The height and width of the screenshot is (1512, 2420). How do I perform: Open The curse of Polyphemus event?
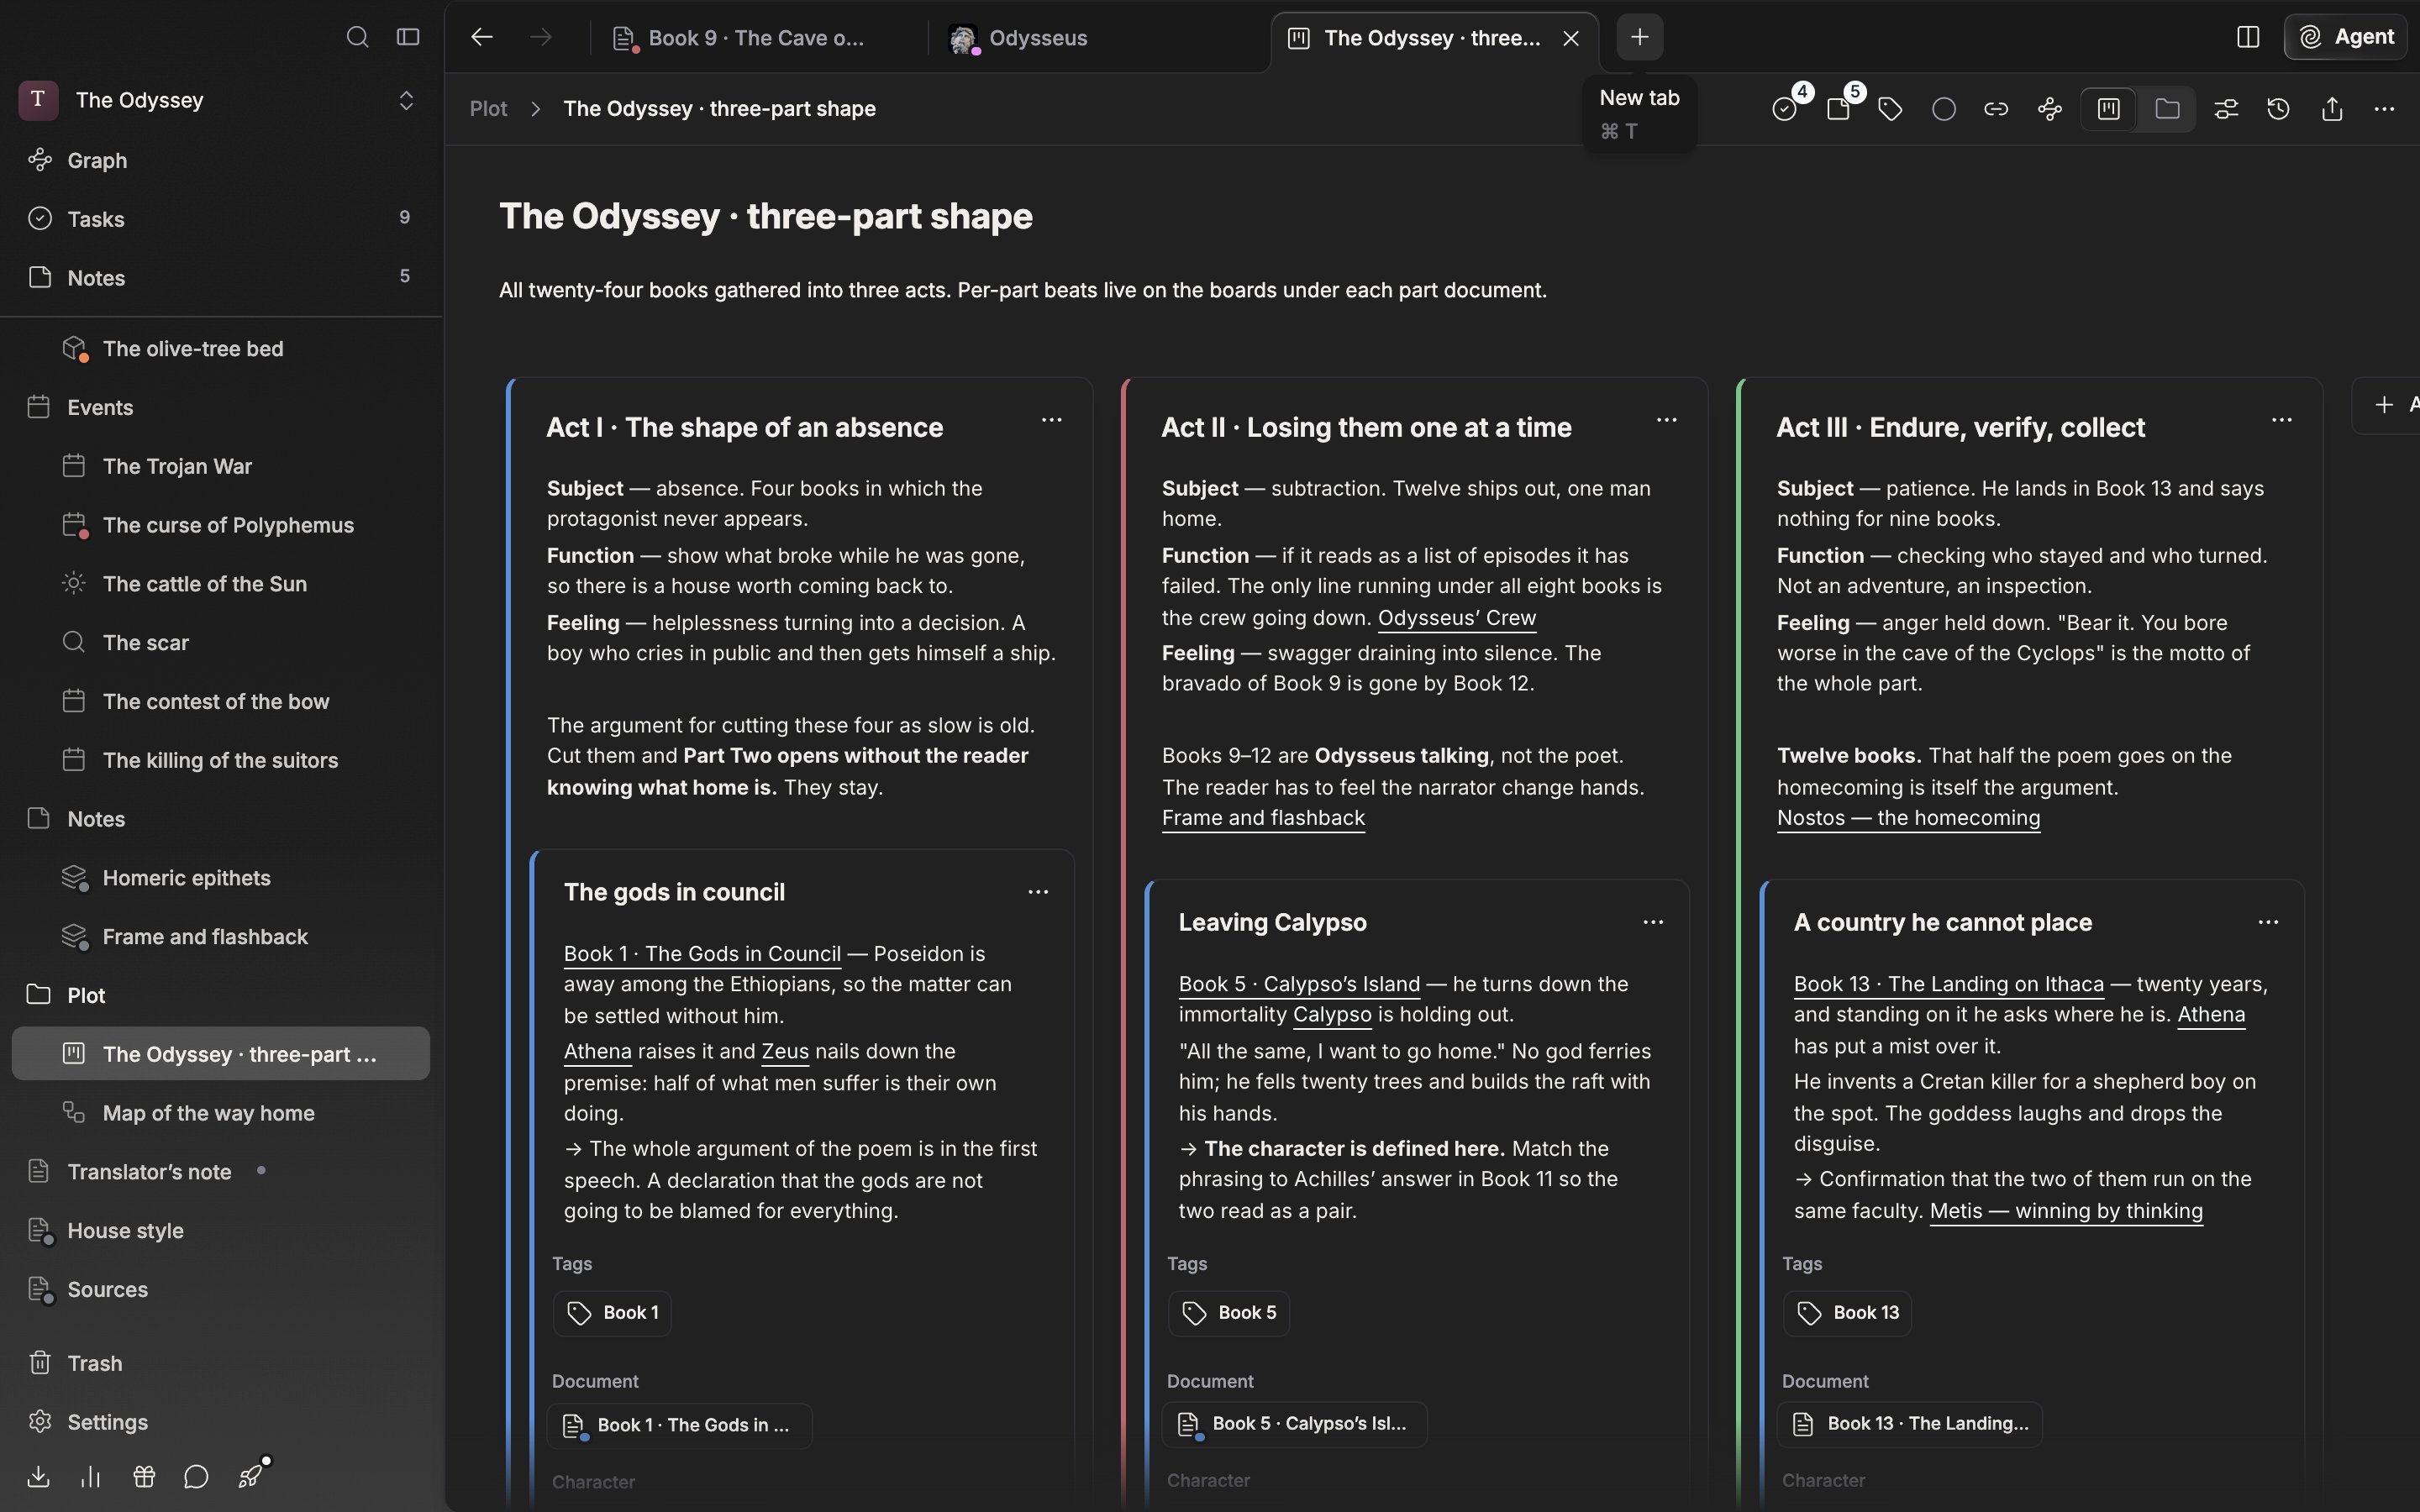point(221,525)
